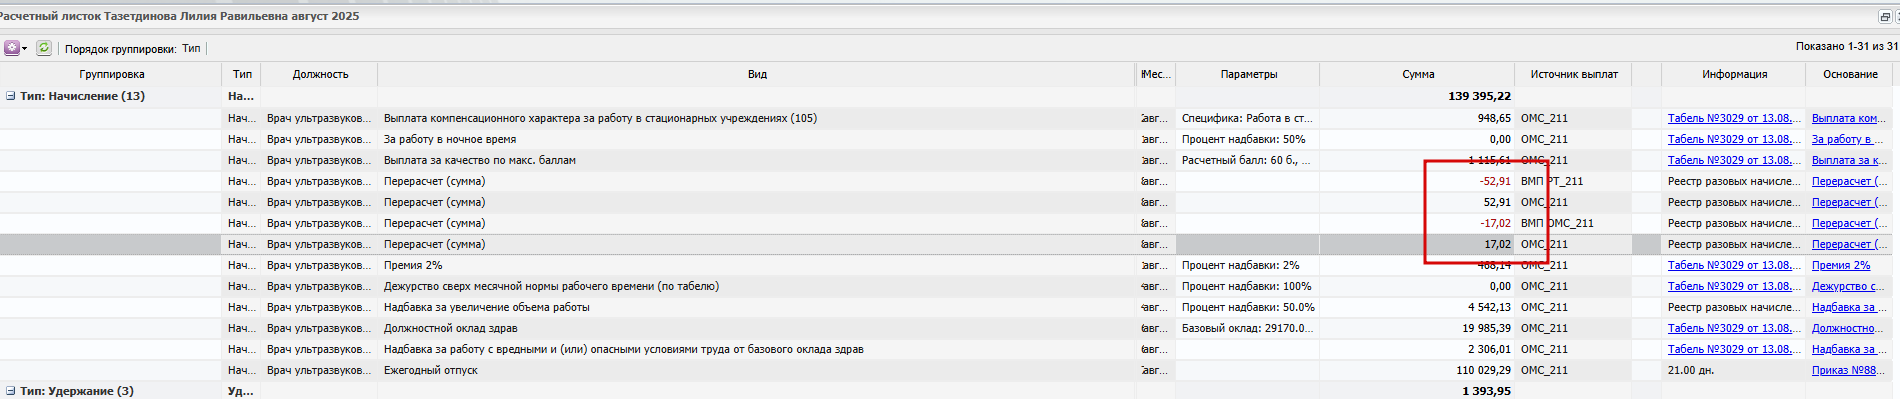Select the Ежегодный отпуск row
The height and width of the screenshot is (399, 1900).
coord(950,370)
